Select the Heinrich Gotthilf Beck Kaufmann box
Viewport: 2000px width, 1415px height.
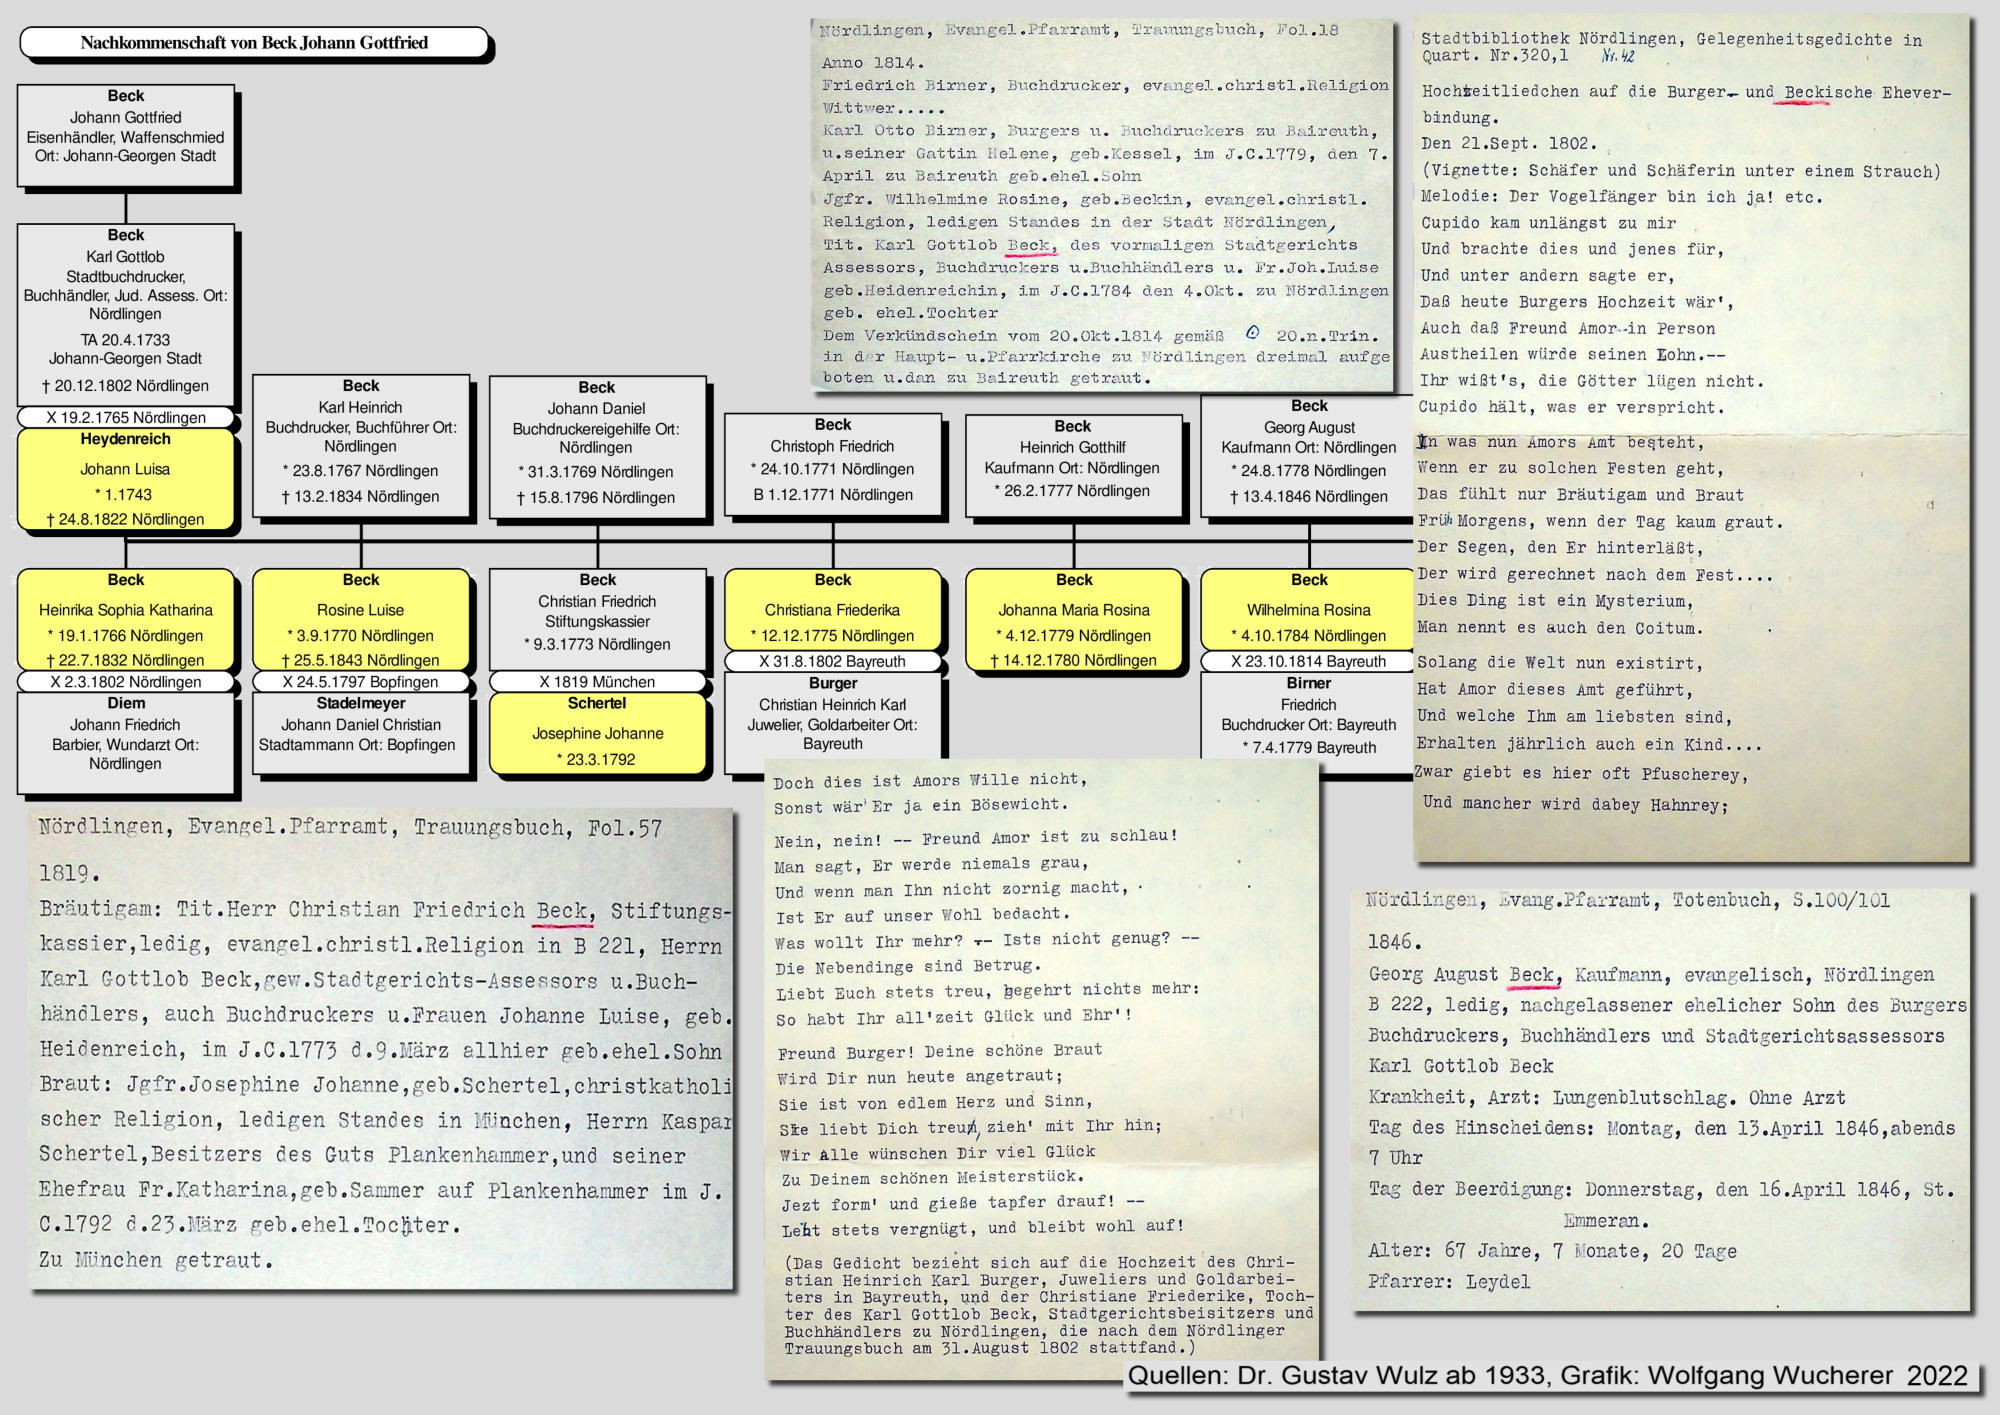(x=1073, y=464)
